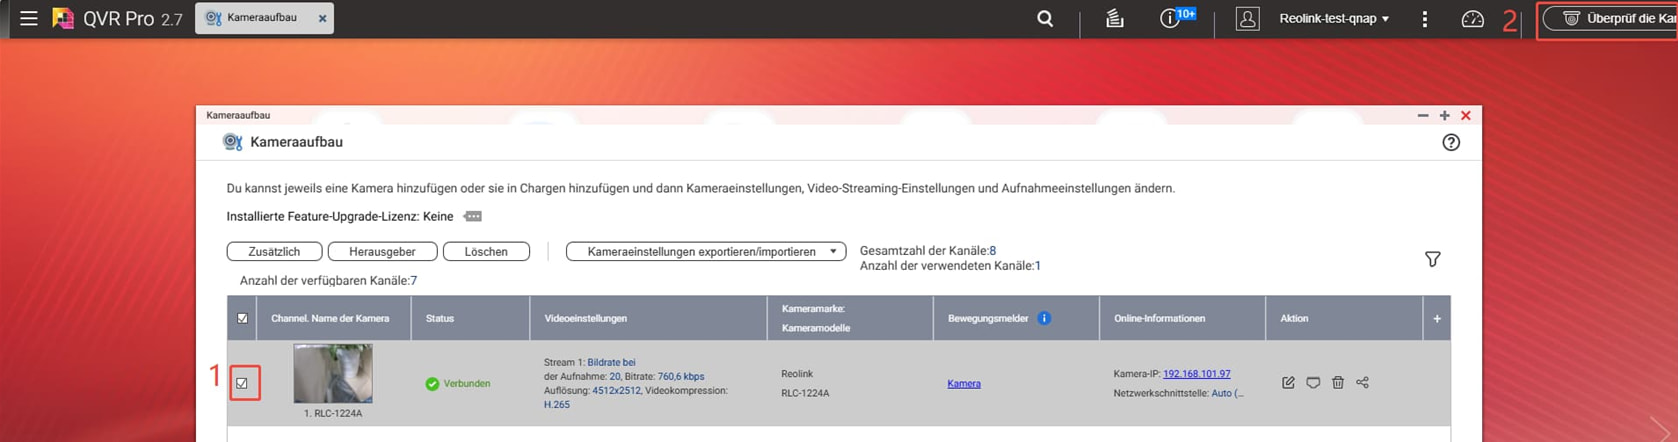Viewport: 1678px width, 442px height.
Task: Click the H.265 compression value
Action: (557, 404)
